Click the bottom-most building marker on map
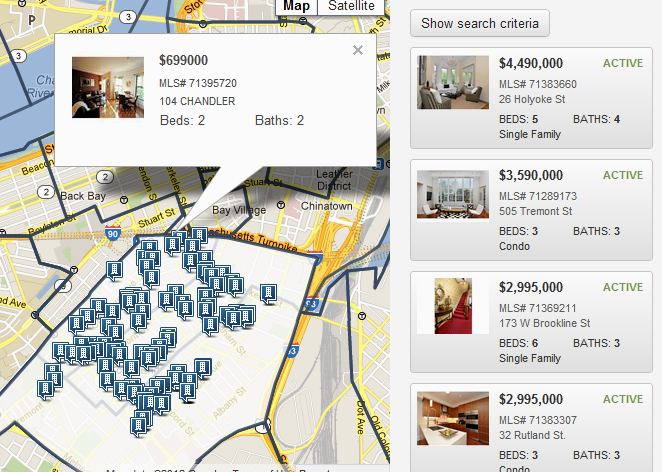The height and width of the screenshot is (472, 662). (138, 427)
